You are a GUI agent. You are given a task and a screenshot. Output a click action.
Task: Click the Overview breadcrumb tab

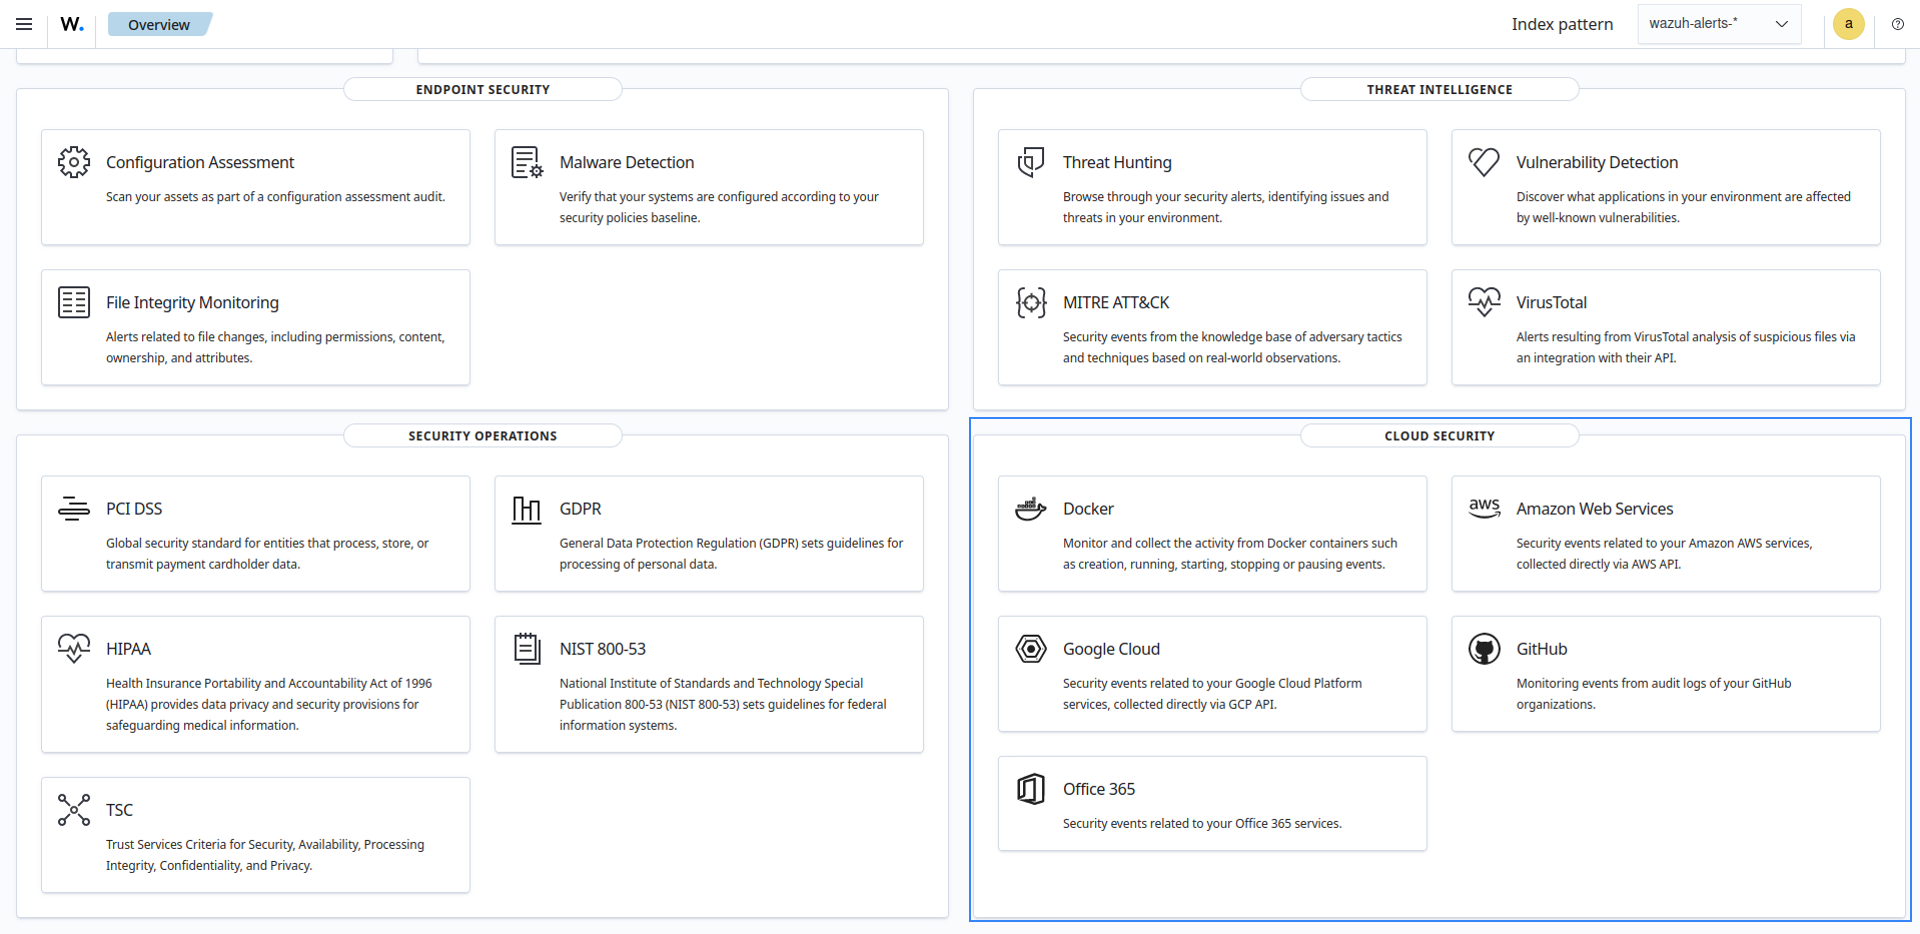click(159, 23)
